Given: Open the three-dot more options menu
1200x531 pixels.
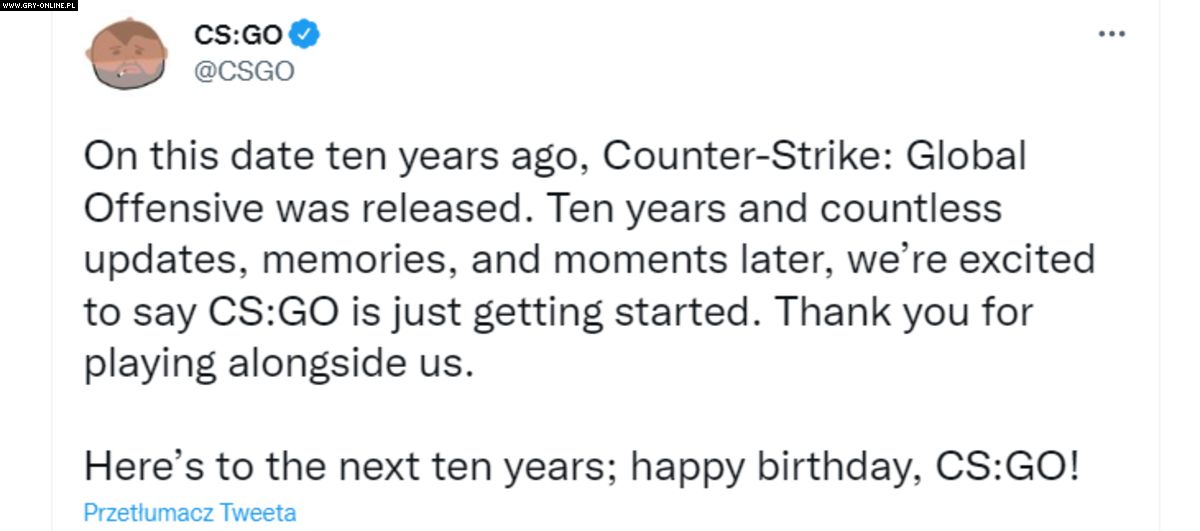Looking at the screenshot, I should coord(1112,34).
